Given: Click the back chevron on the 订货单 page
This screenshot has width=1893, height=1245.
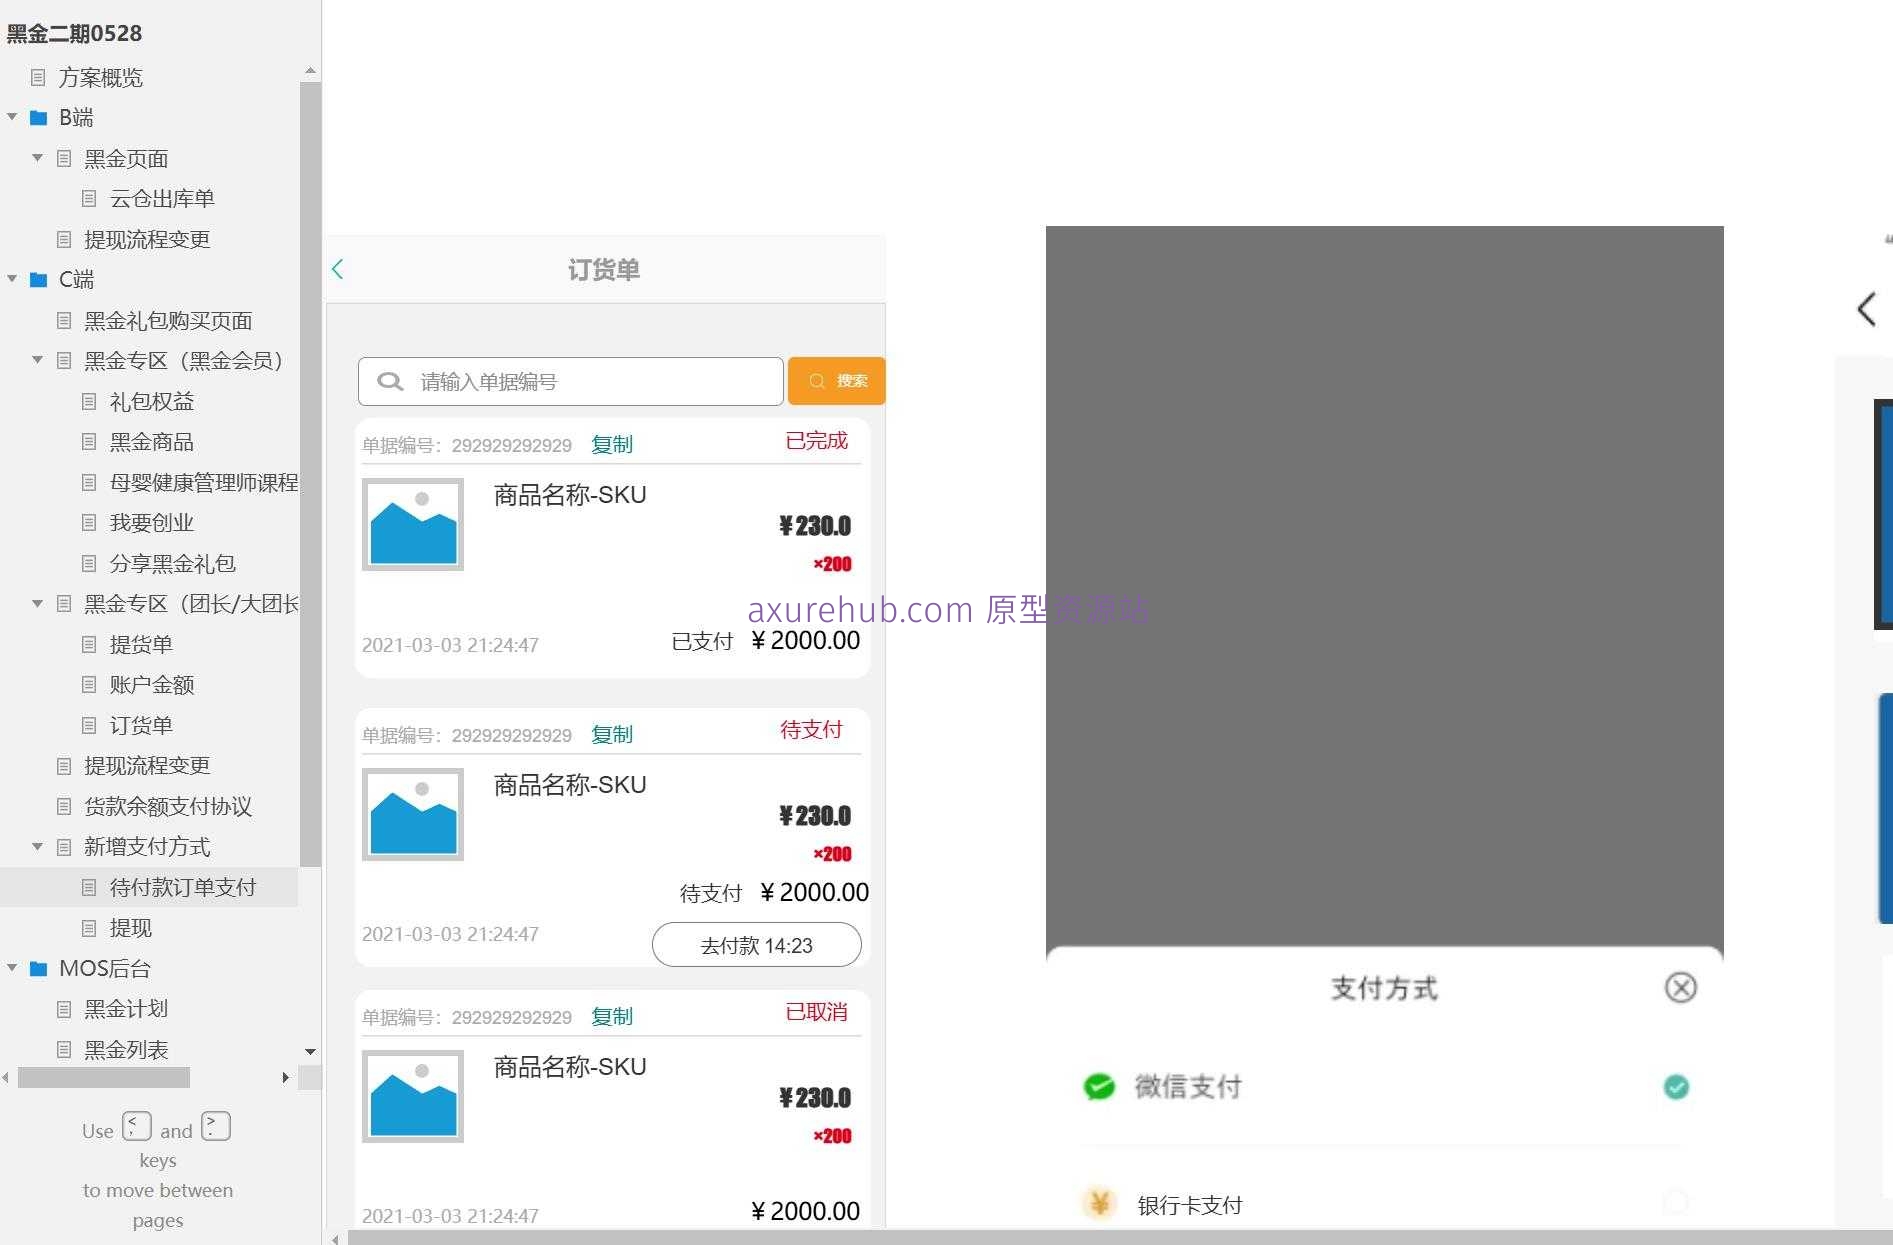Looking at the screenshot, I should coord(337,269).
